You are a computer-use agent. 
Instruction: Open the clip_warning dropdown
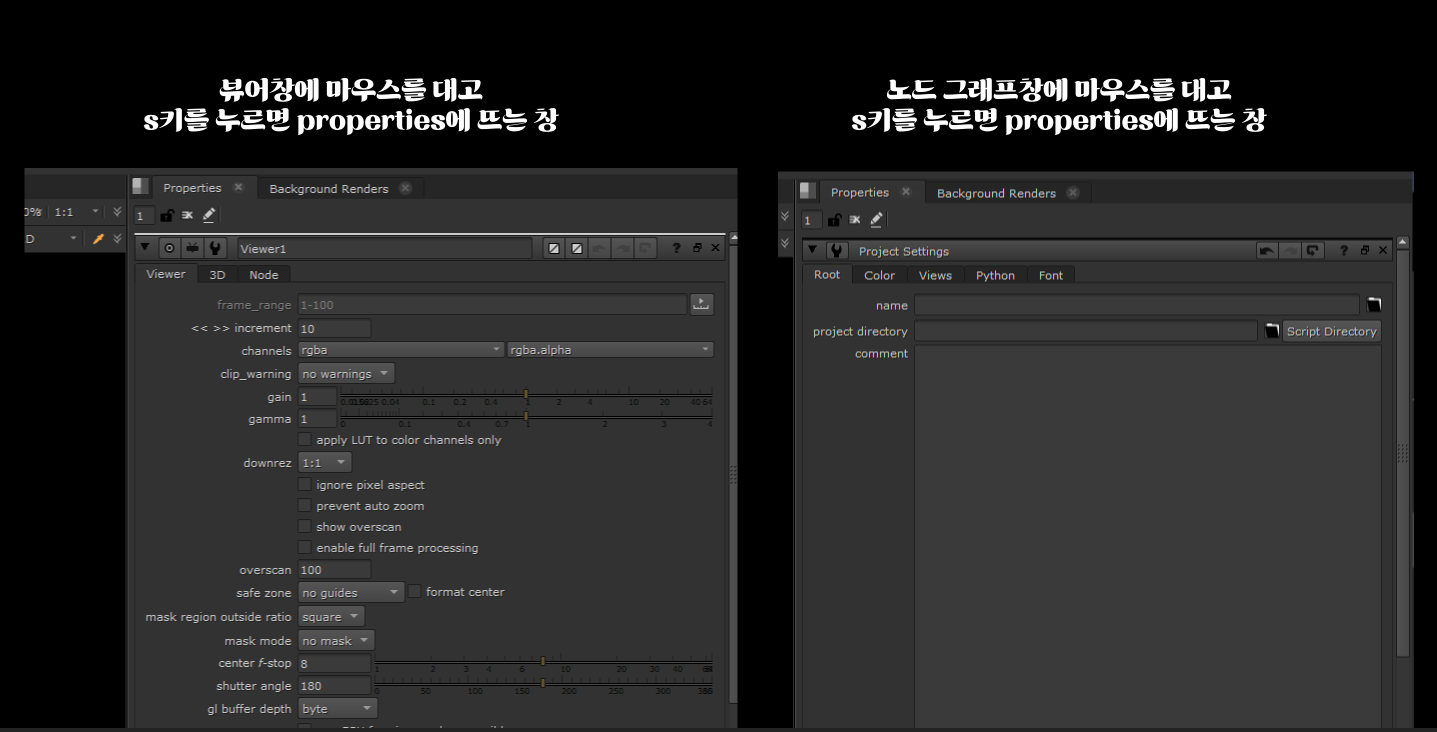point(346,374)
